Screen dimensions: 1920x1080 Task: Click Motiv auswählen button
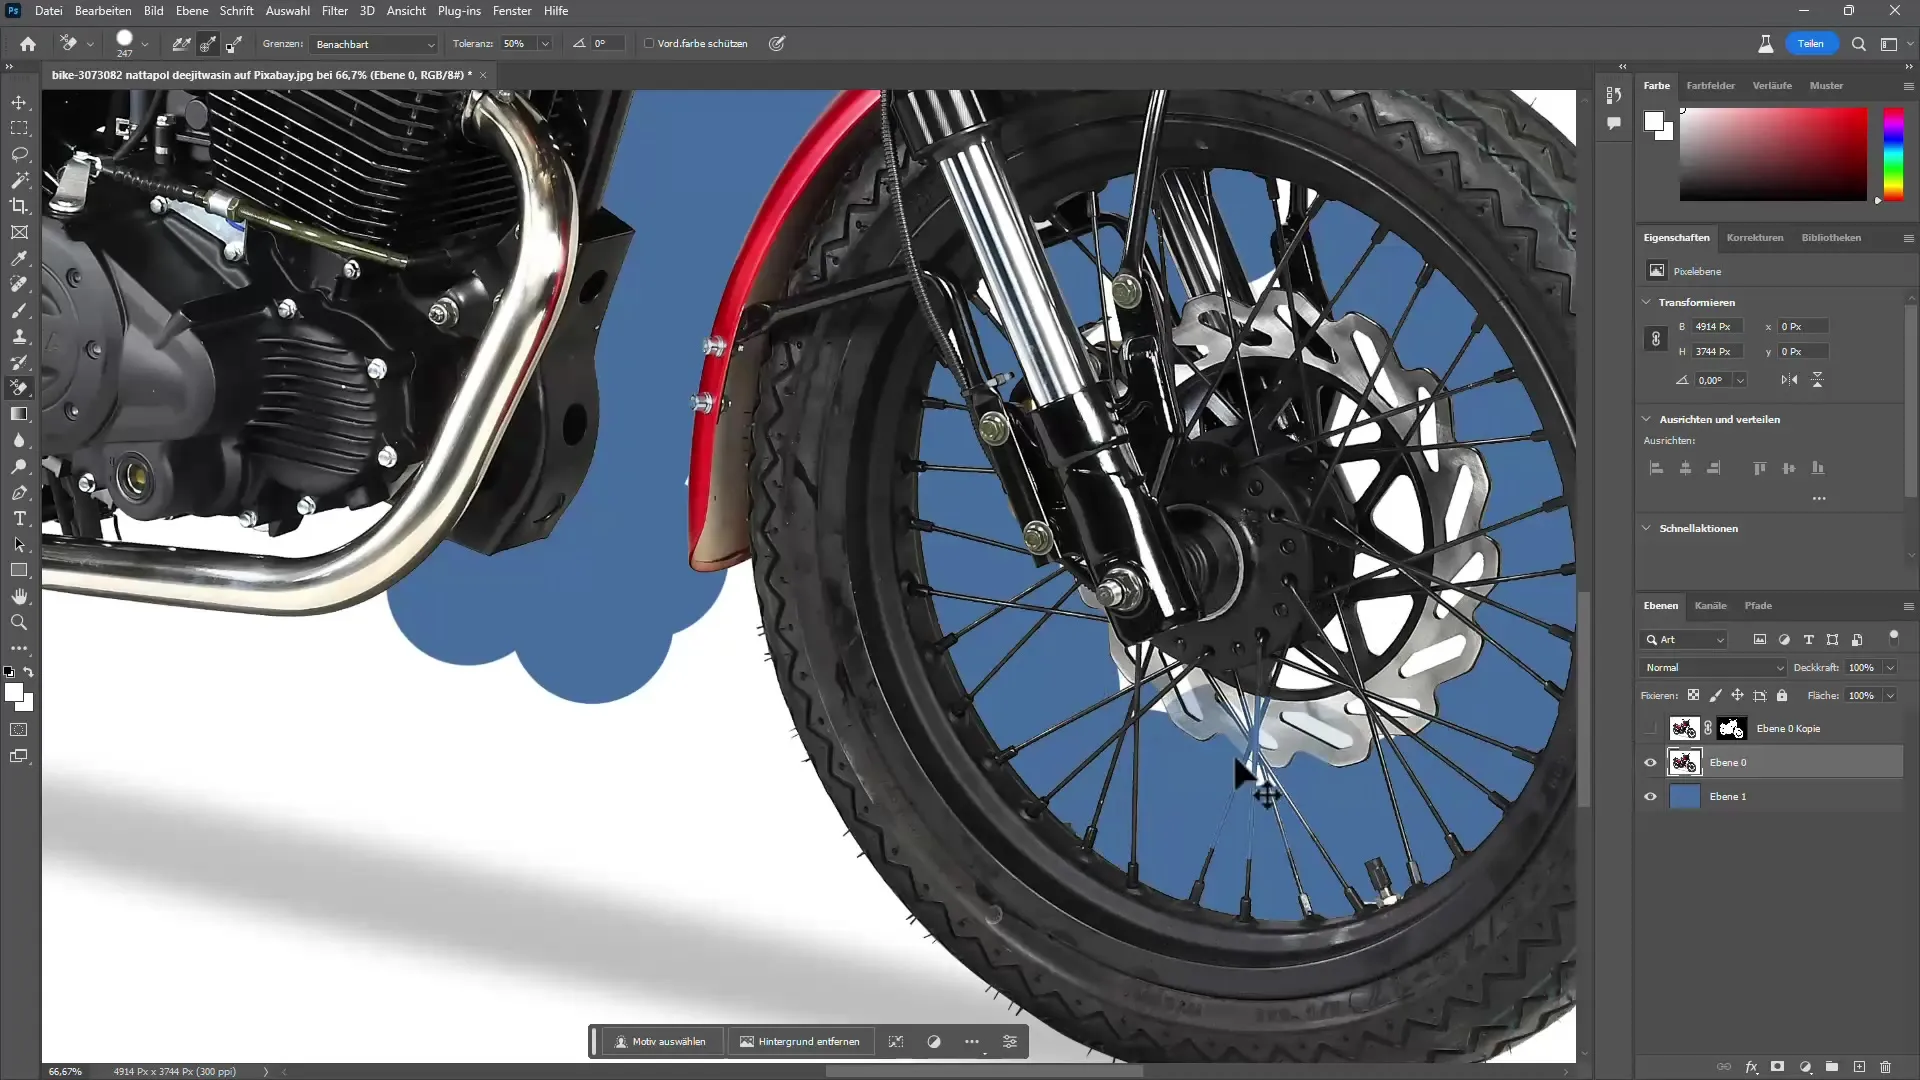(660, 1042)
